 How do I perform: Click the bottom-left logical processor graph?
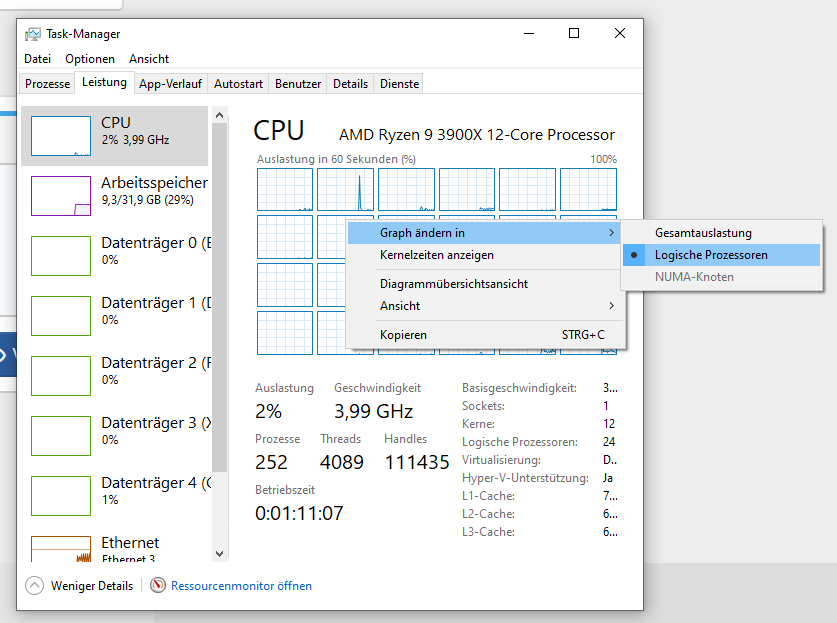pyautogui.click(x=285, y=333)
